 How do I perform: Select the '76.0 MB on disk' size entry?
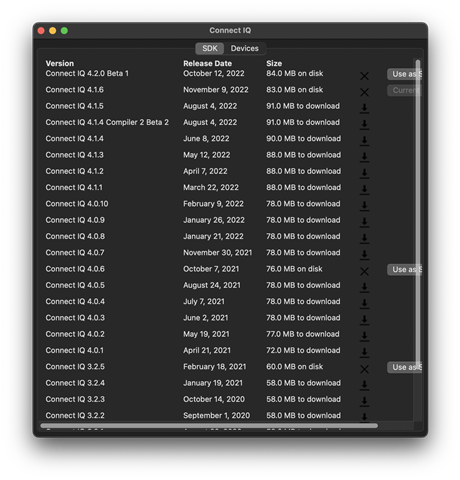(294, 269)
